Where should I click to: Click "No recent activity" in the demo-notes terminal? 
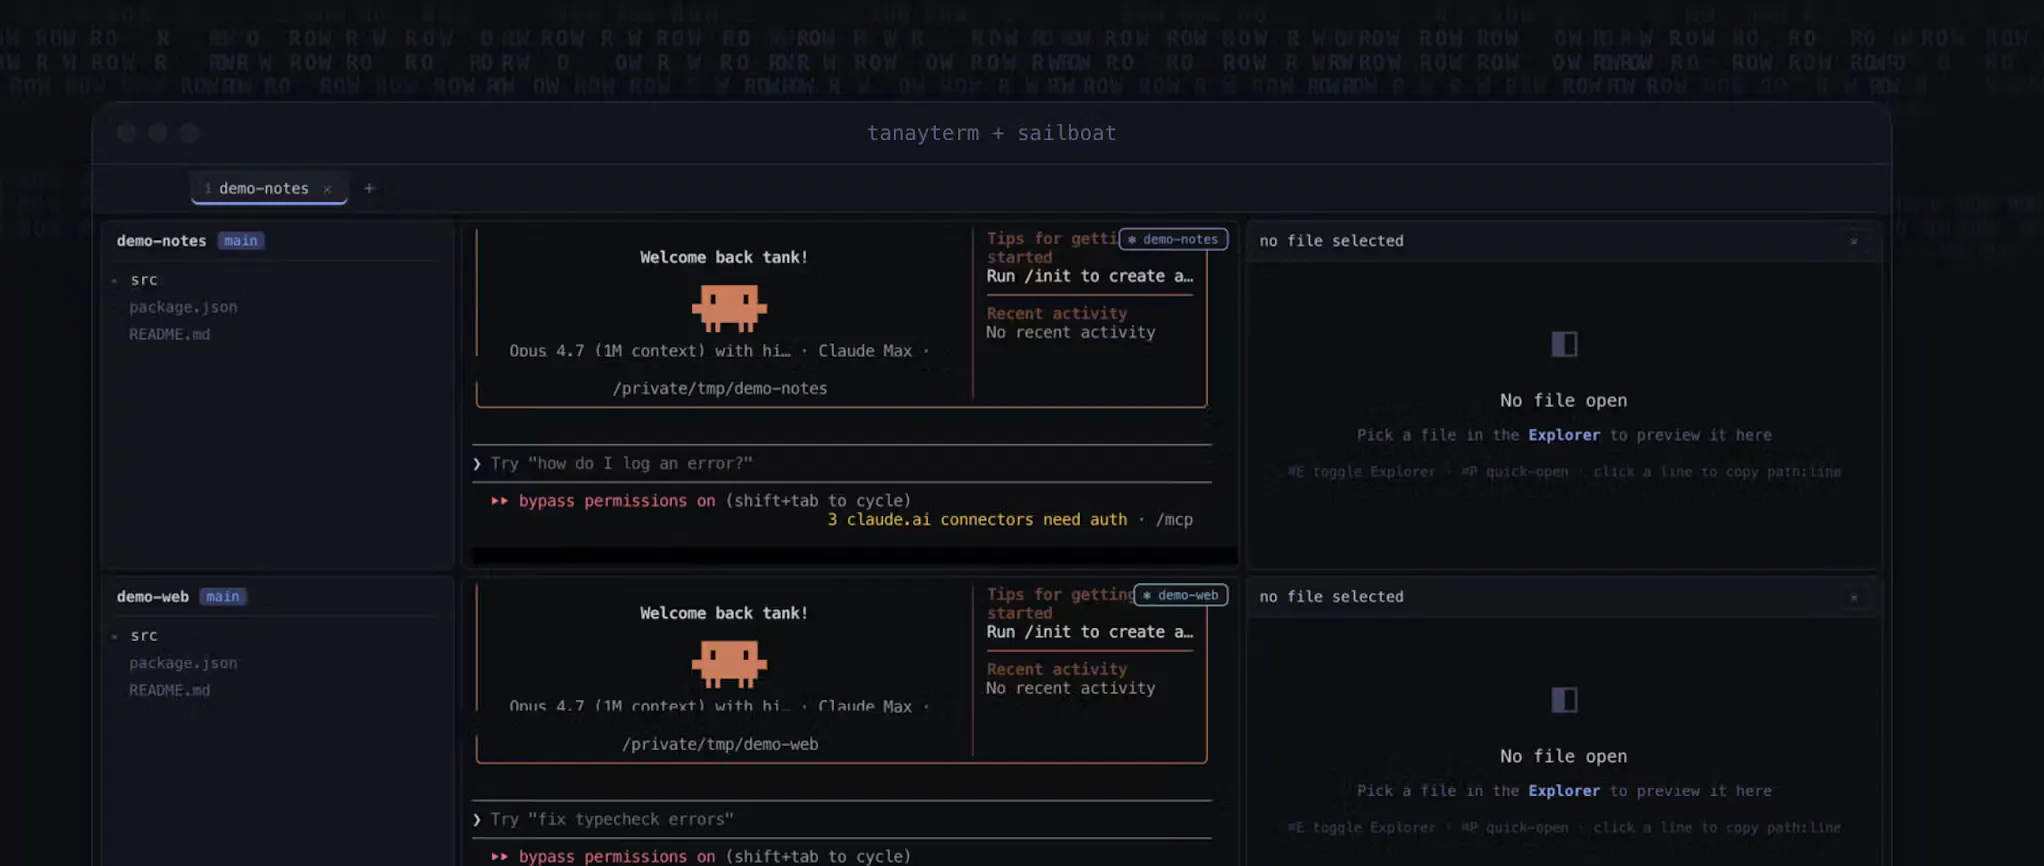pos(1070,333)
